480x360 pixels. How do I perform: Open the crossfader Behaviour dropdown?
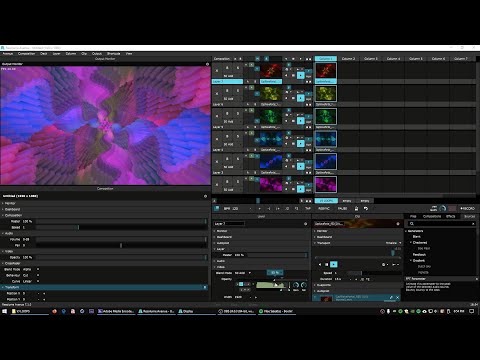(x=31, y=275)
